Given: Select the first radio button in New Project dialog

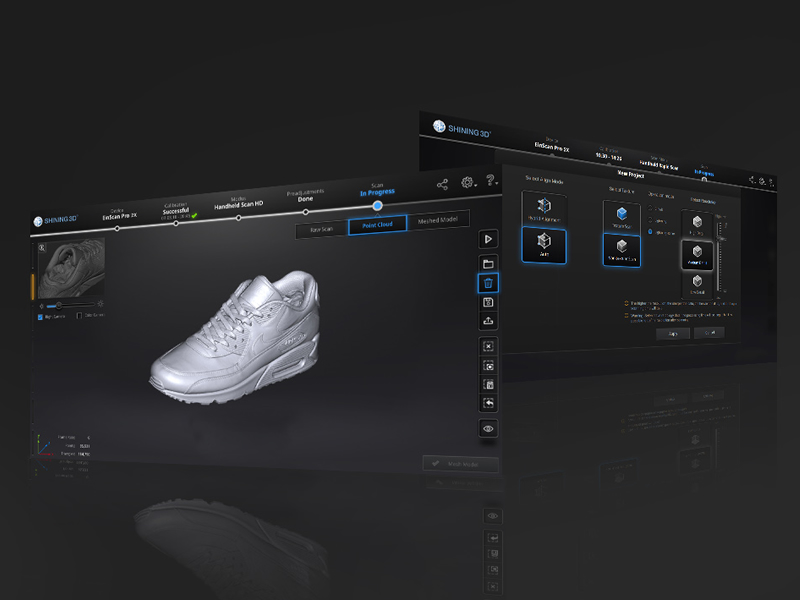Looking at the screenshot, I should point(650,209).
